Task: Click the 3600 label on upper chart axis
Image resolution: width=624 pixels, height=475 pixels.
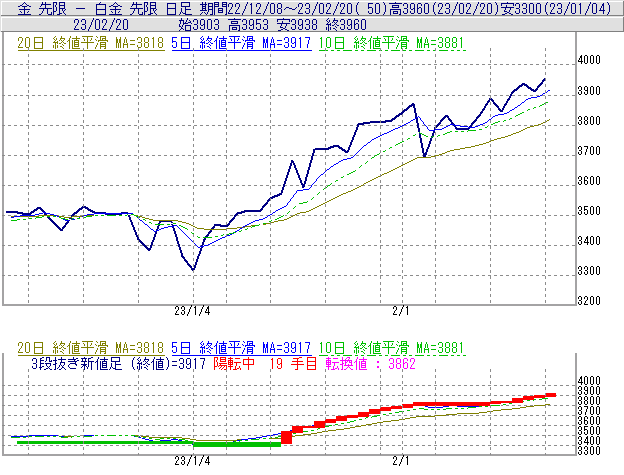Action: click(589, 181)
